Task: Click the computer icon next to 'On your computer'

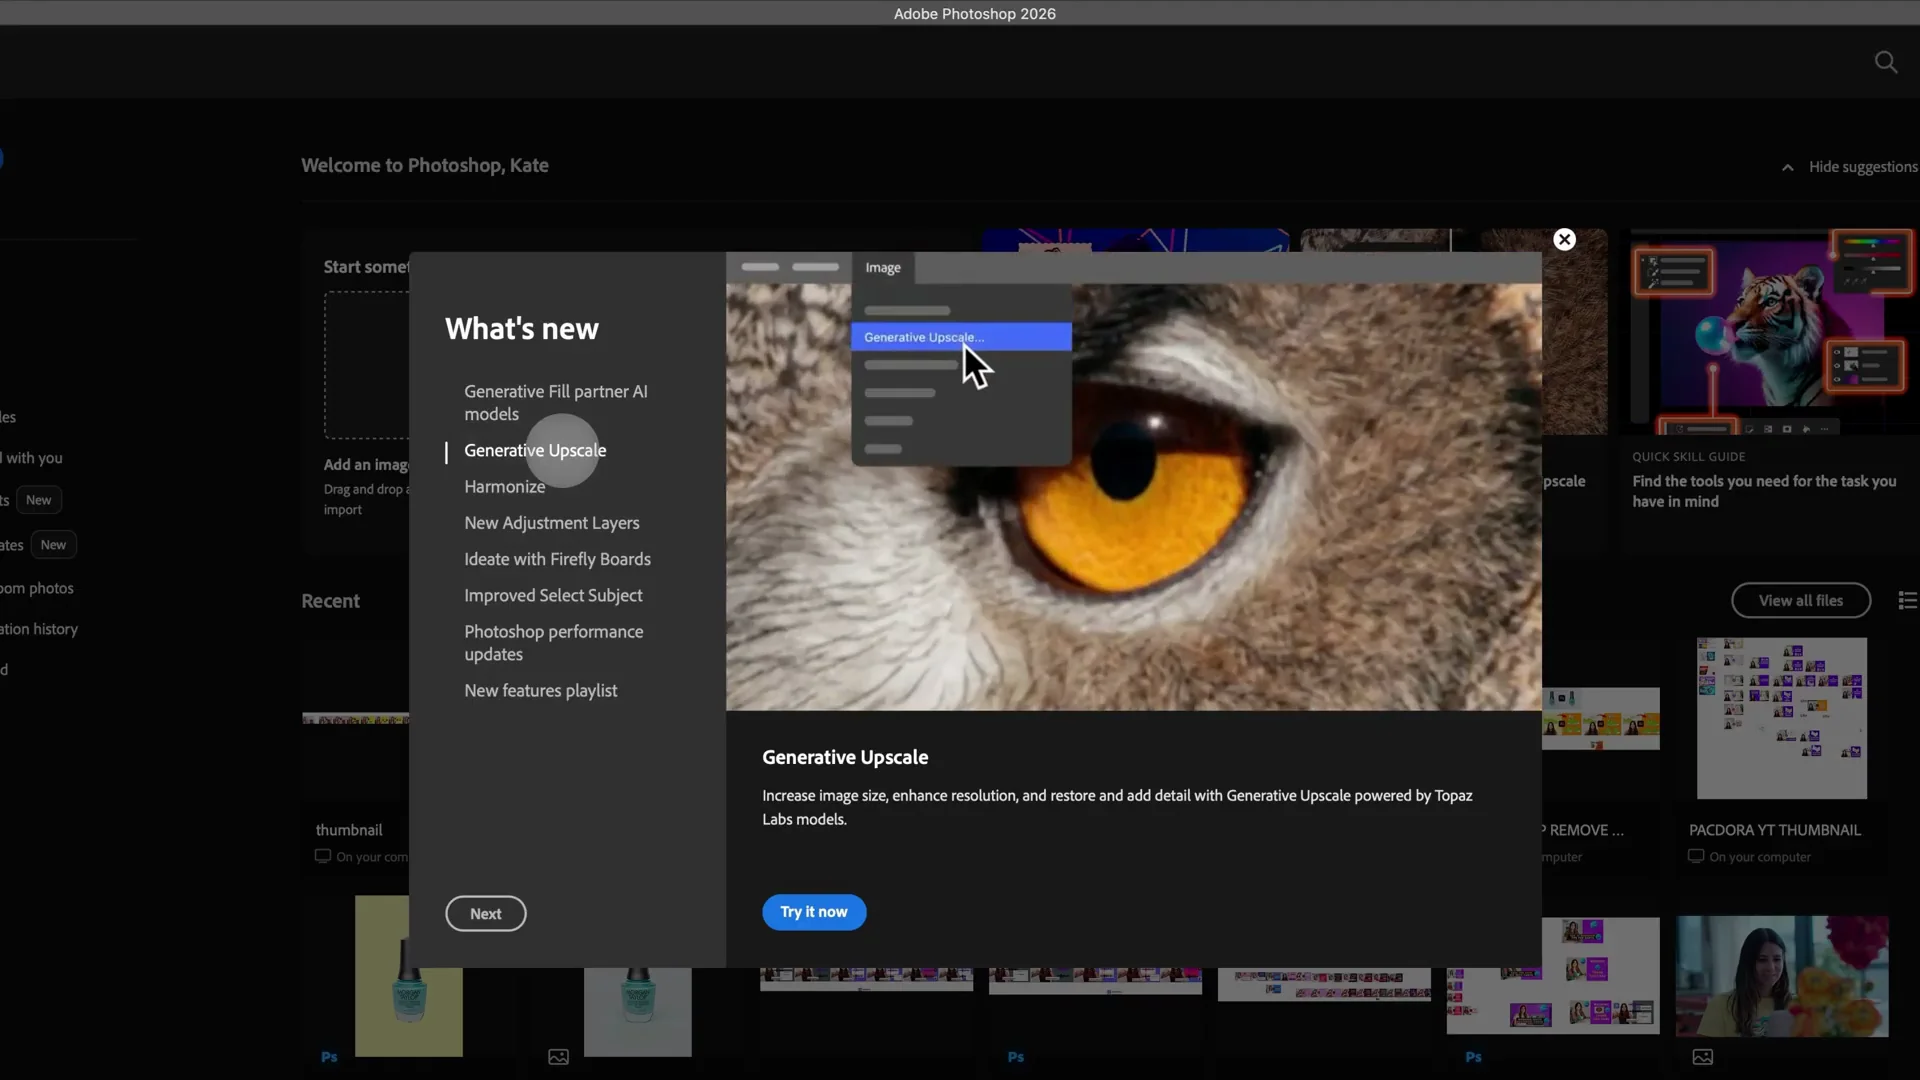Action: coord(322,857)
